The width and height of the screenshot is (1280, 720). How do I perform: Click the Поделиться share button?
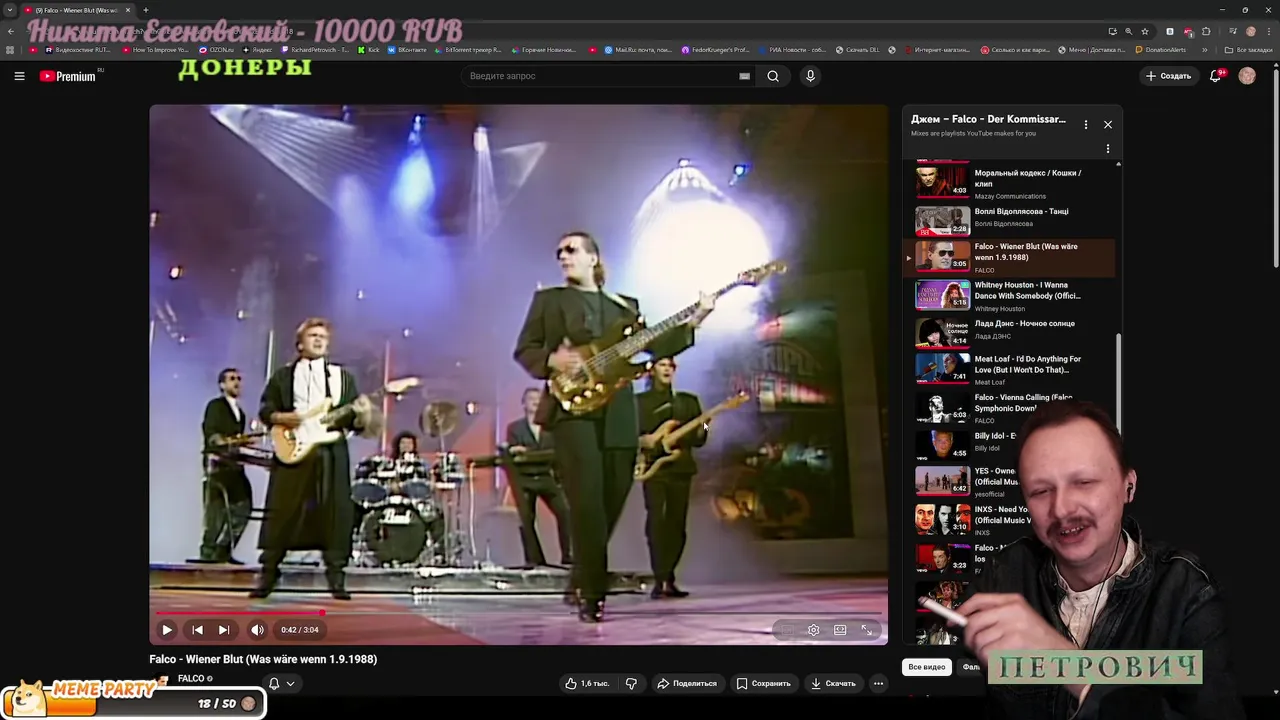click(687, 684)
